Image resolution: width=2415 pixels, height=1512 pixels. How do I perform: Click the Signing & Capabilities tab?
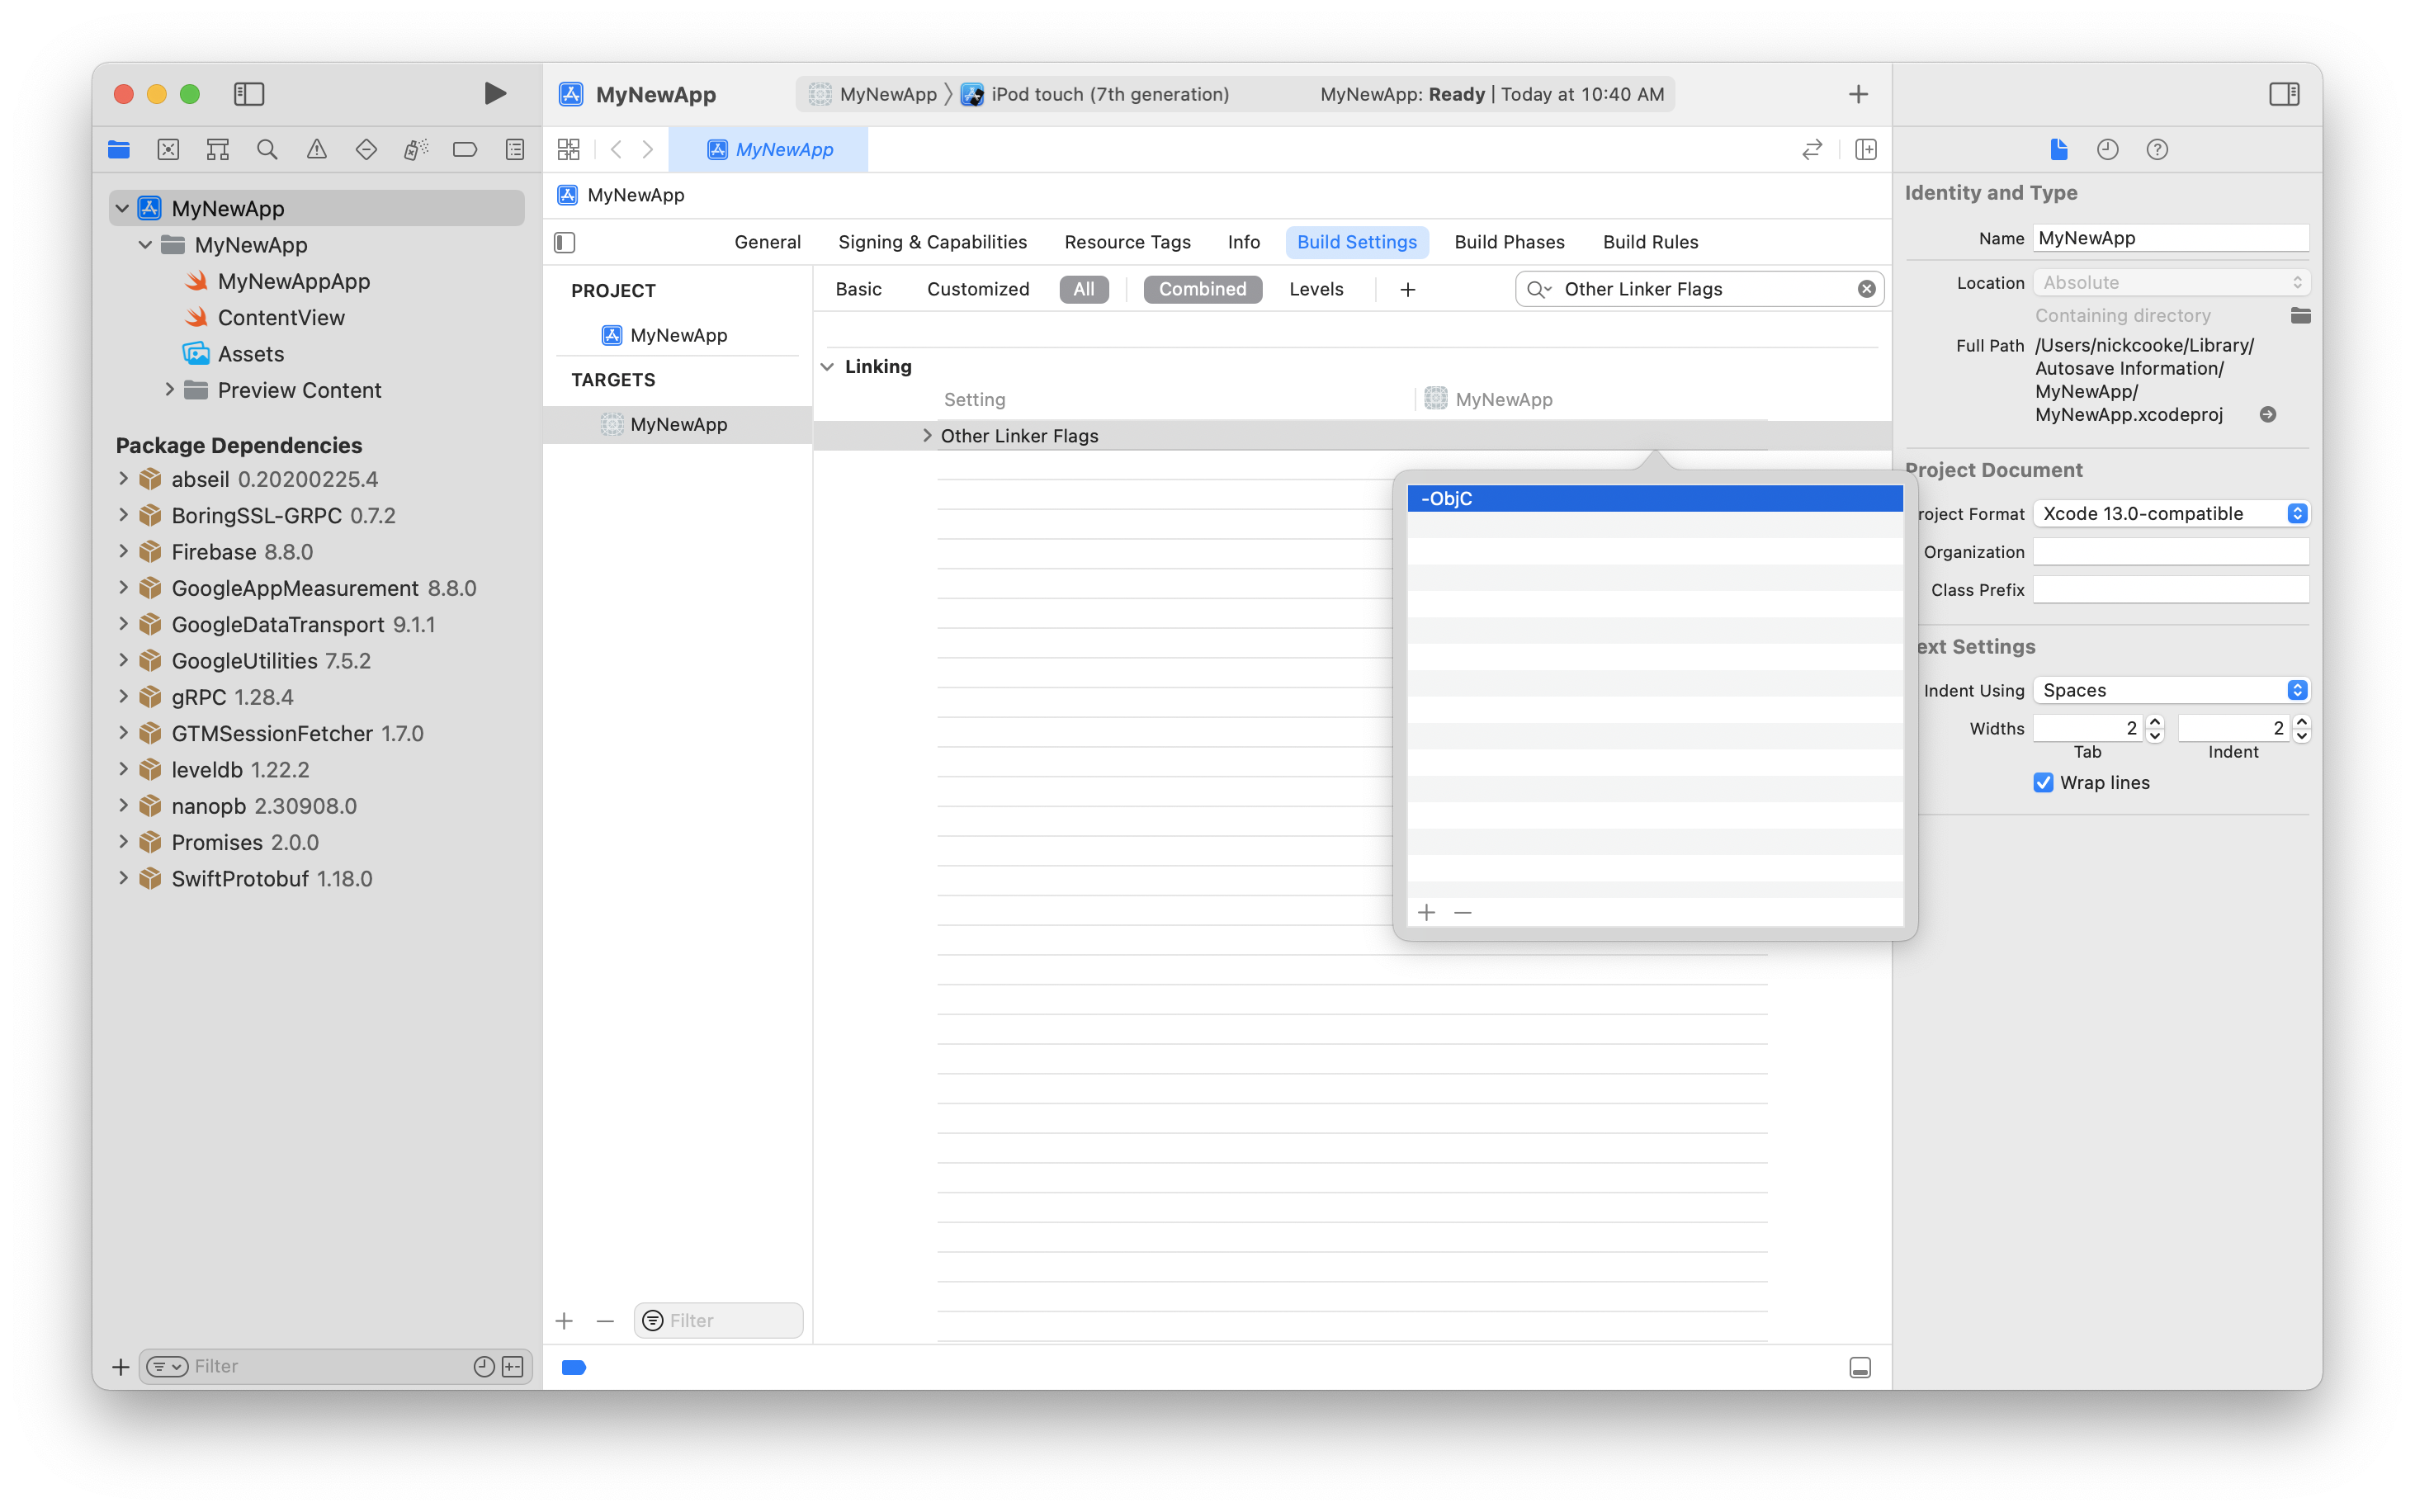[932, 242]
